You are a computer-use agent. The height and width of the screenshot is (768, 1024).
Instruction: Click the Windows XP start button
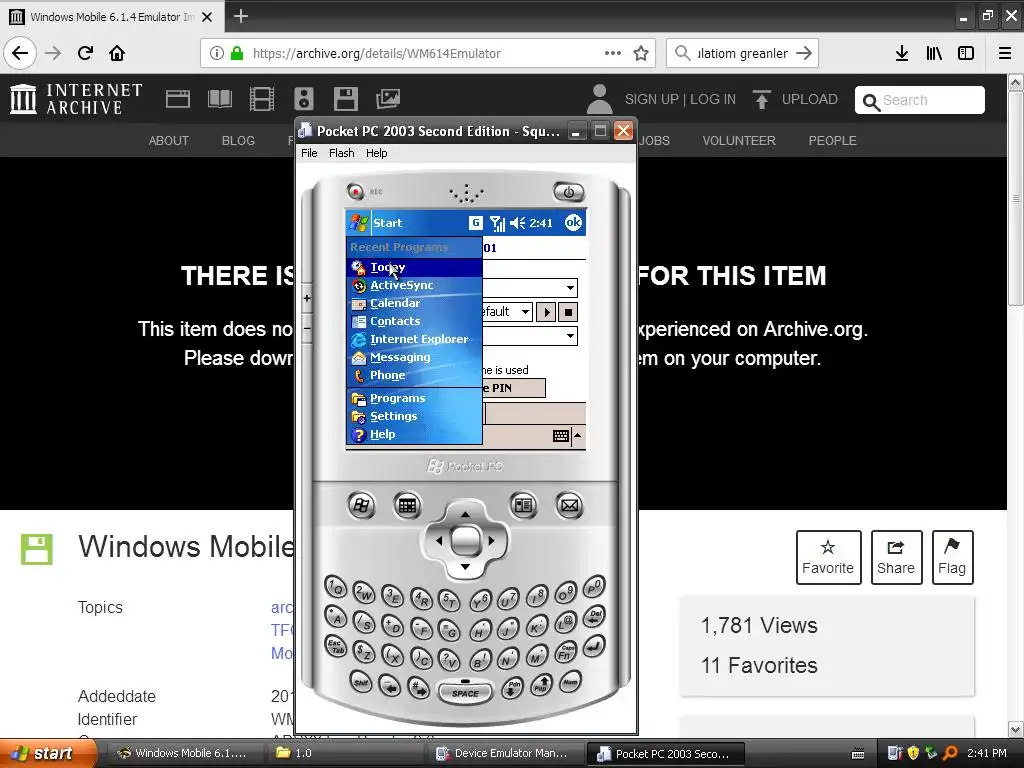pyautogui.click(x=48, y=753)
